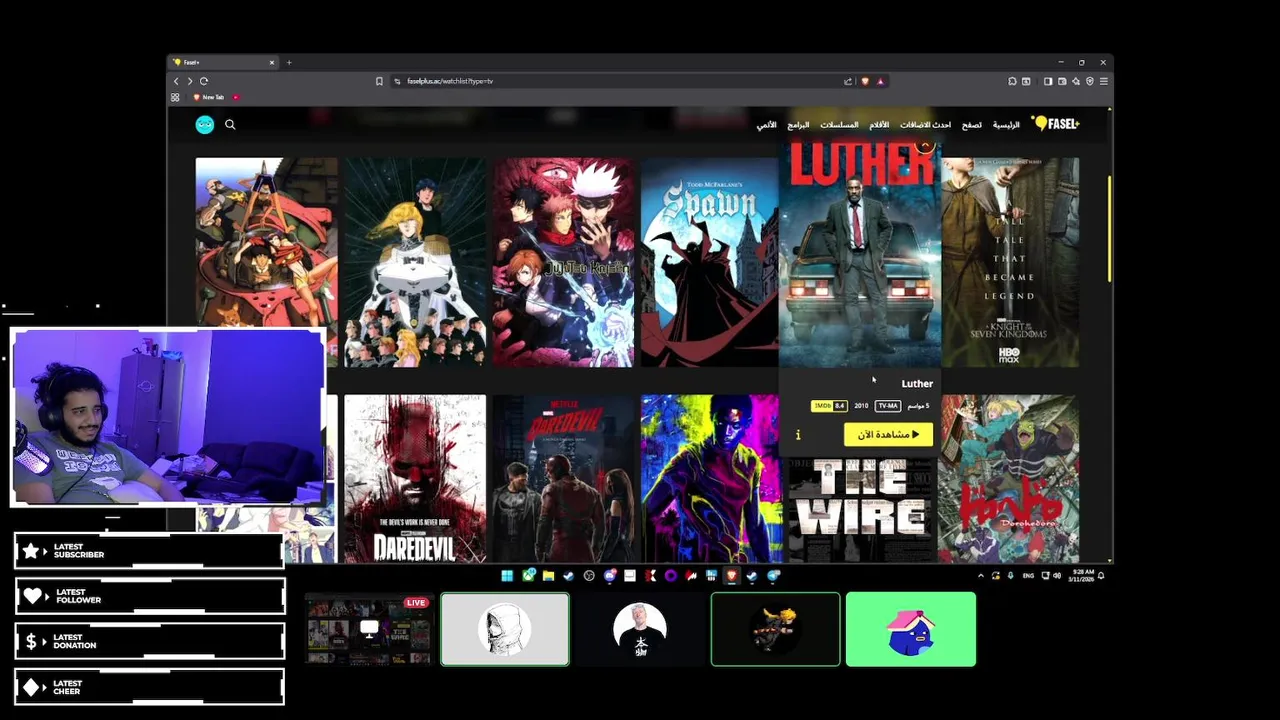This screenshot has height=720, width=1280.
Task: Open Telegram from taskbar
Action: (x=773, y=576)
